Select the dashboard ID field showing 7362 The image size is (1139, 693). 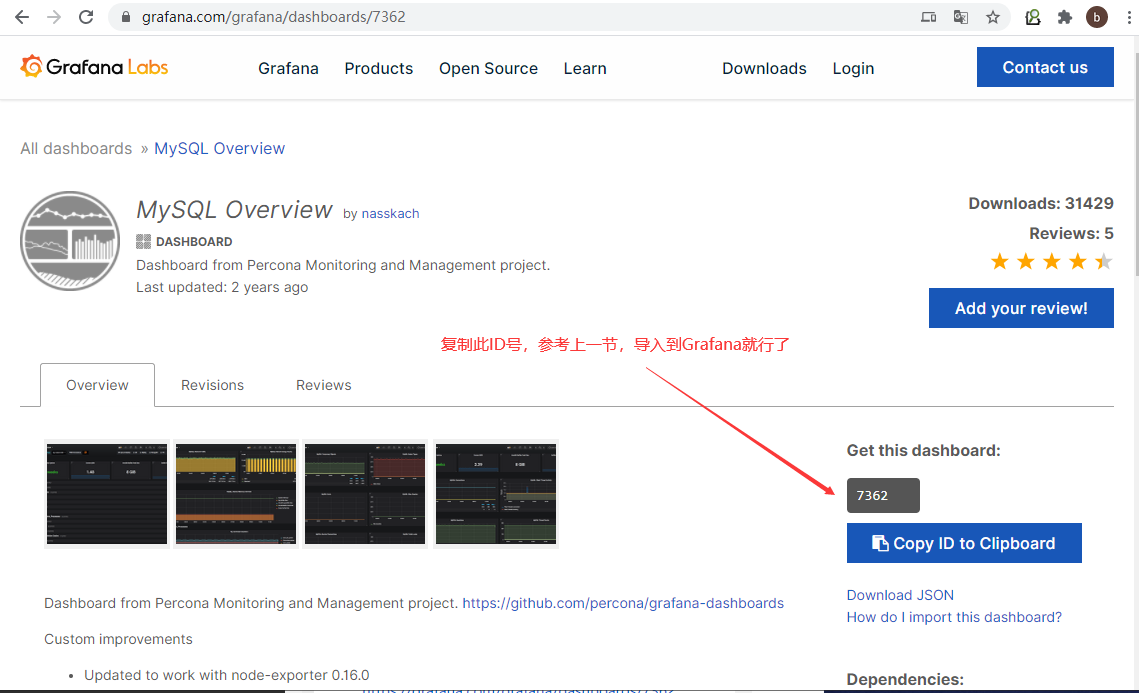(x=883, y=495)
